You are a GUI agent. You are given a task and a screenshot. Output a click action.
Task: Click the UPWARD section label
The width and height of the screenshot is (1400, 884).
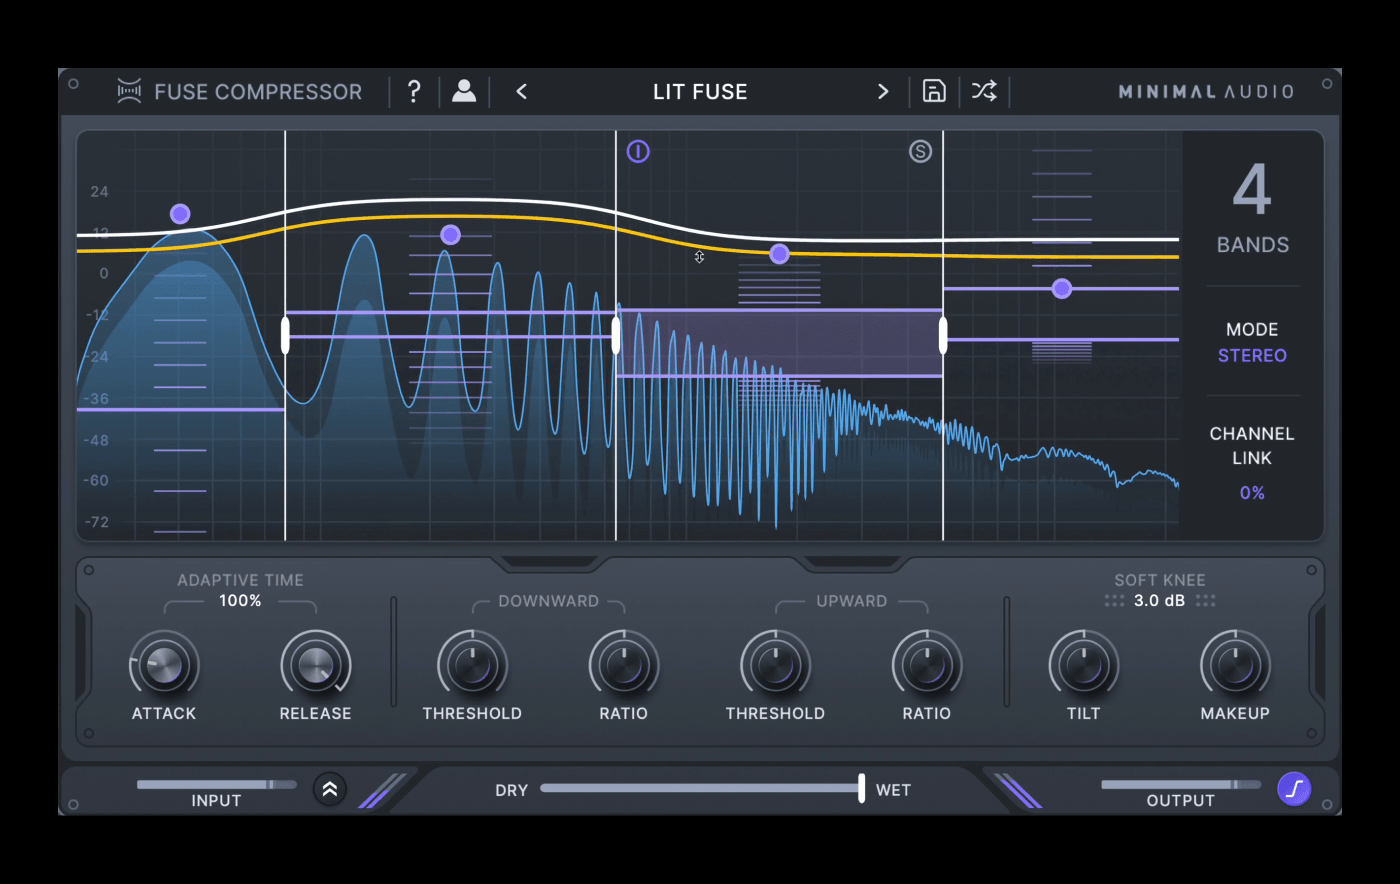[x=852, y=601]
